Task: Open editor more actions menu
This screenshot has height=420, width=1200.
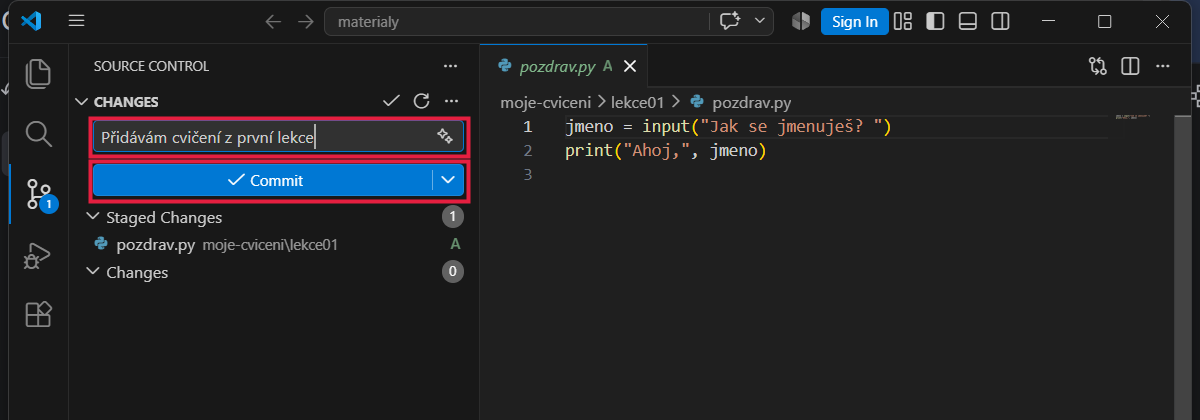Action: pyautogui.click(x=1162, y=66)
